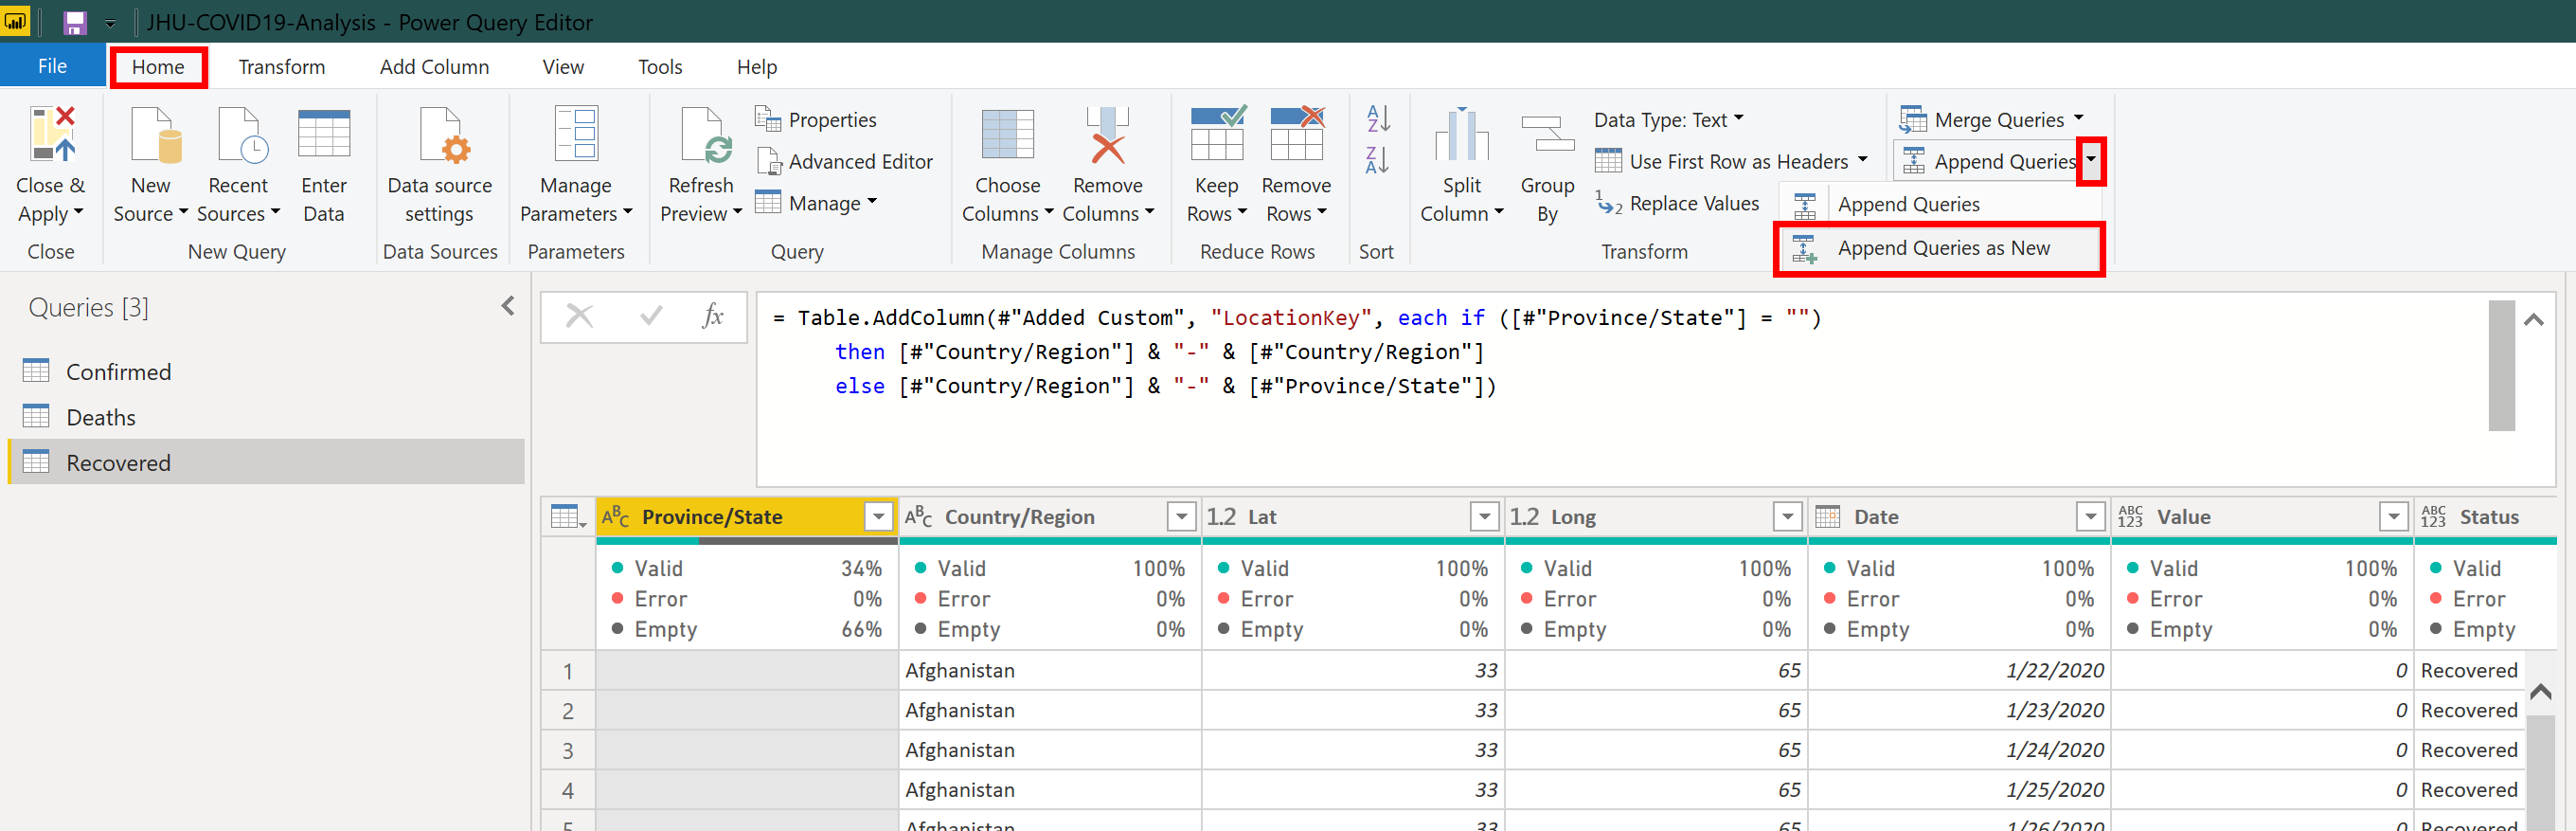
Task: Open the Value column filter dropdown
Action: point(2393,517)
